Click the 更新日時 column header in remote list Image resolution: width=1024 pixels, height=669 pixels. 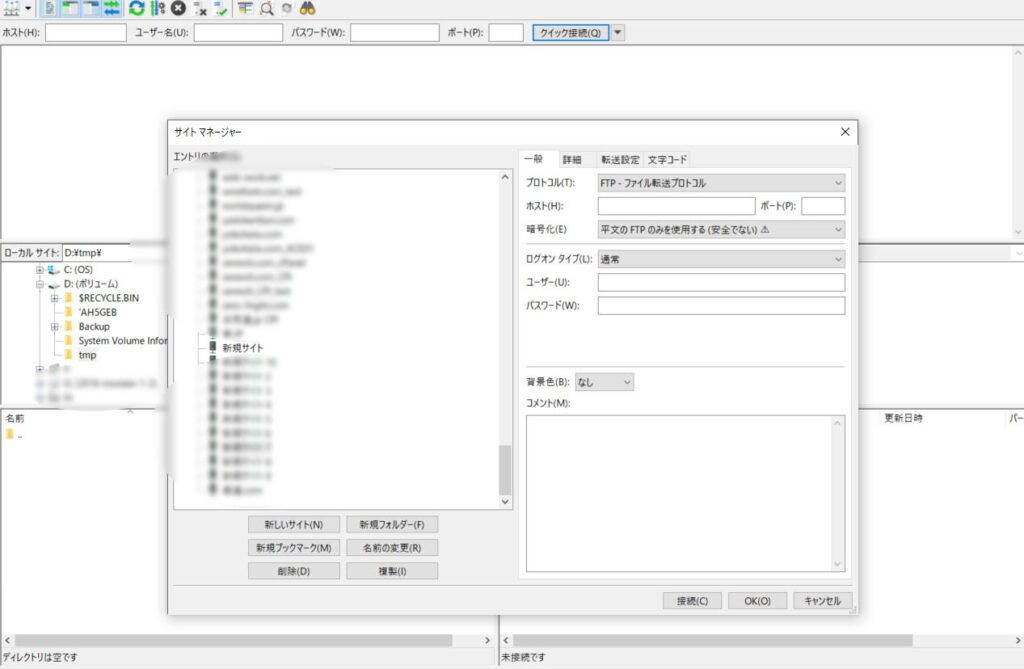click(x=903, y=418)
